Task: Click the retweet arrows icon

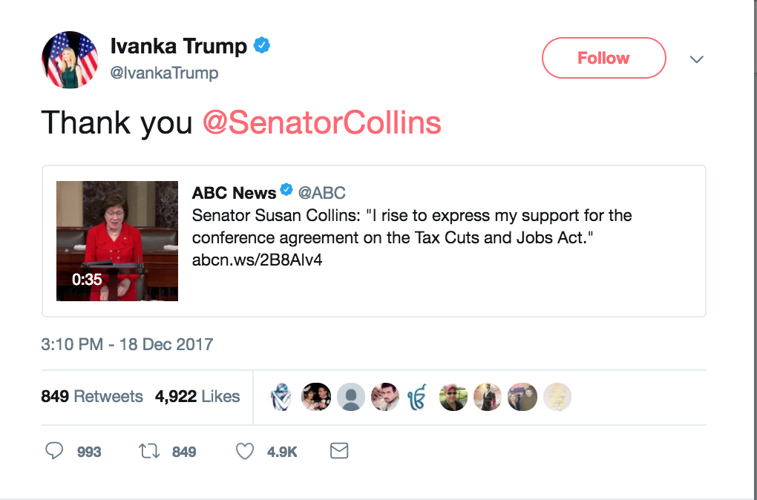Action: point(149,452)
